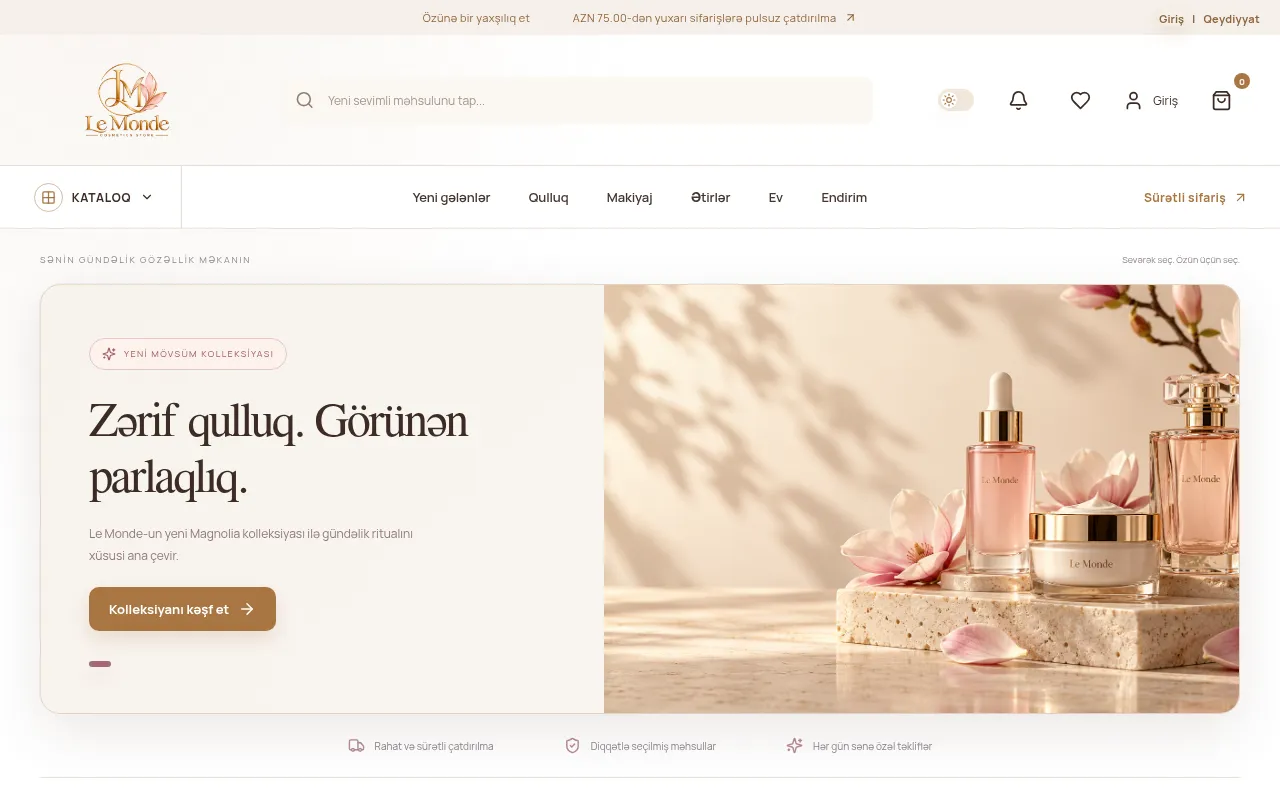Click the user profile icon
This screenshot has width=1280, height=800.
pos(1133,100)
